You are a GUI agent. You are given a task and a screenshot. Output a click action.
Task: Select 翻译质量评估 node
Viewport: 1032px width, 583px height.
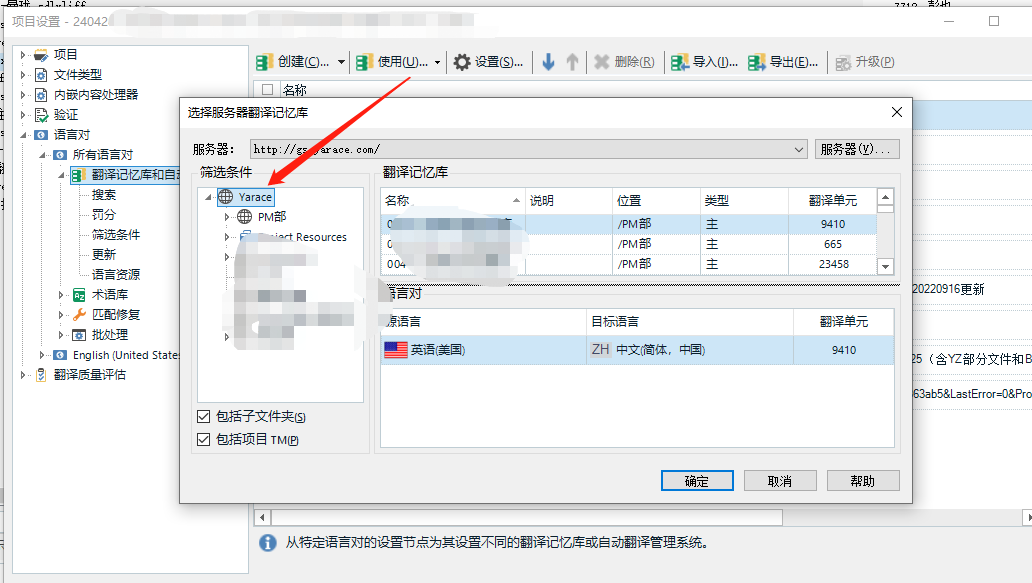[90, 374]
